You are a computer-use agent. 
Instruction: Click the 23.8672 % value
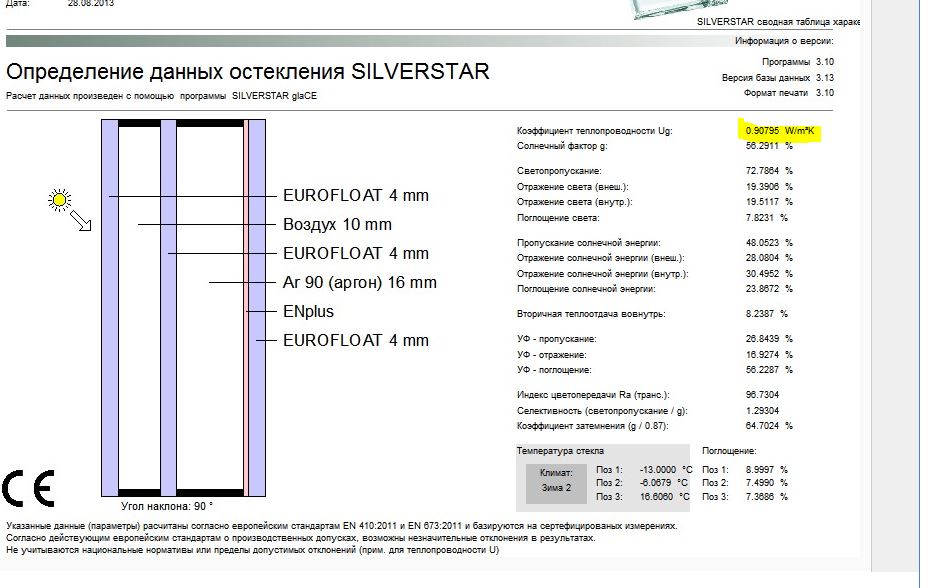tap(769, 289)
